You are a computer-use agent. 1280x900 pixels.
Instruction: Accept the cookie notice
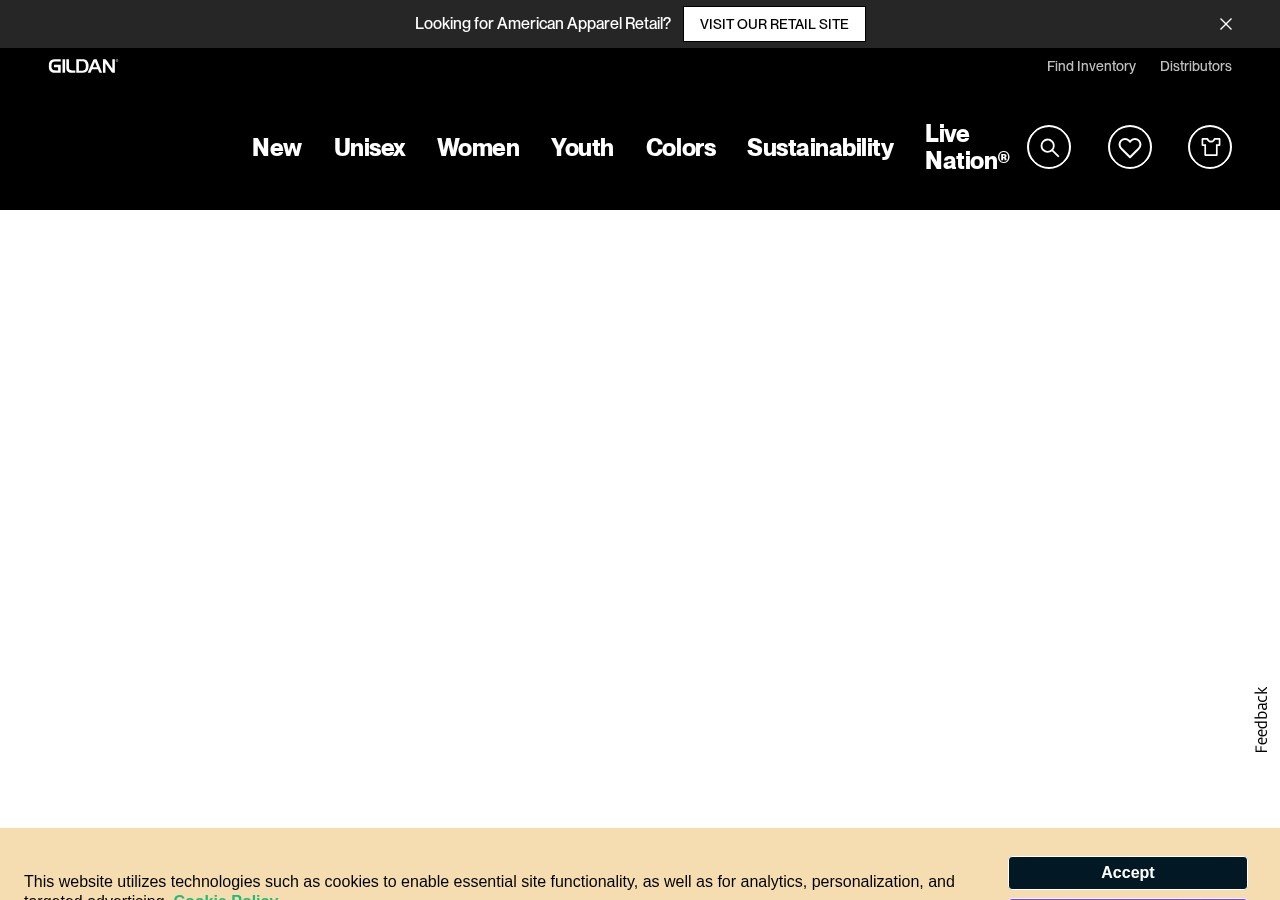(1127, 872)
